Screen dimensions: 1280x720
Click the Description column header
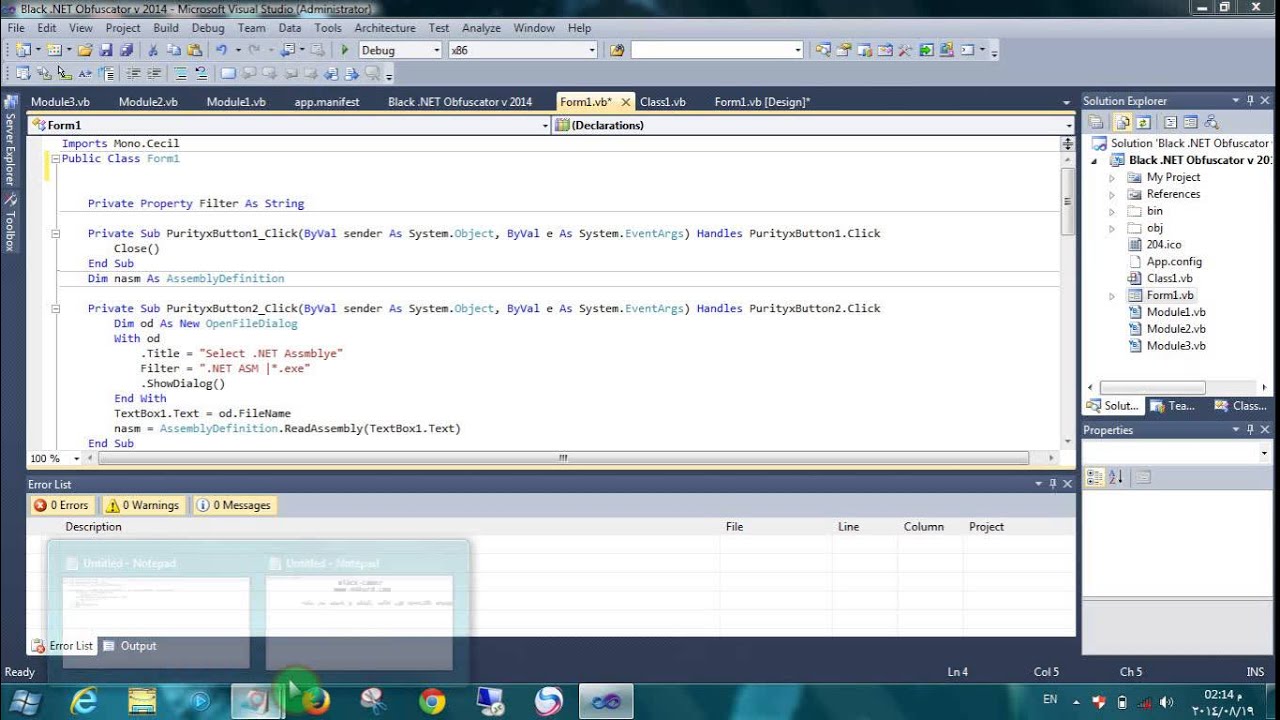tap(93, 527)
